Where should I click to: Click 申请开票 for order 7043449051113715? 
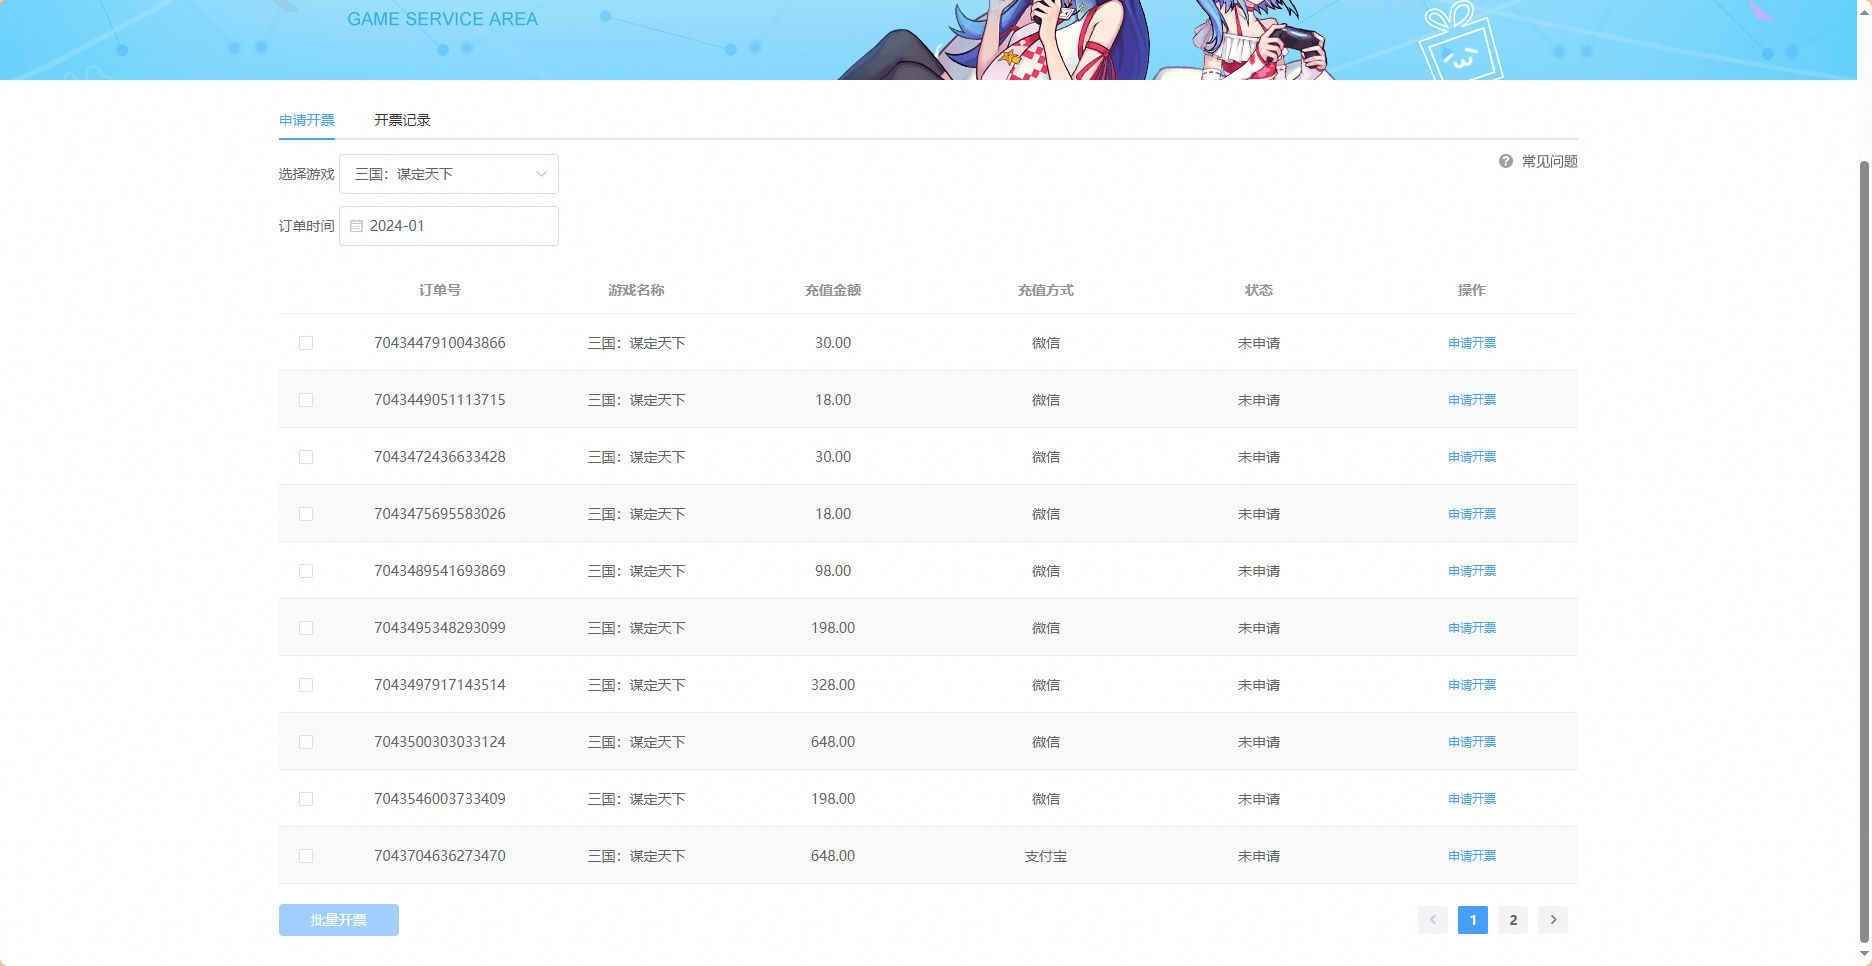[x=1472, y=400]
